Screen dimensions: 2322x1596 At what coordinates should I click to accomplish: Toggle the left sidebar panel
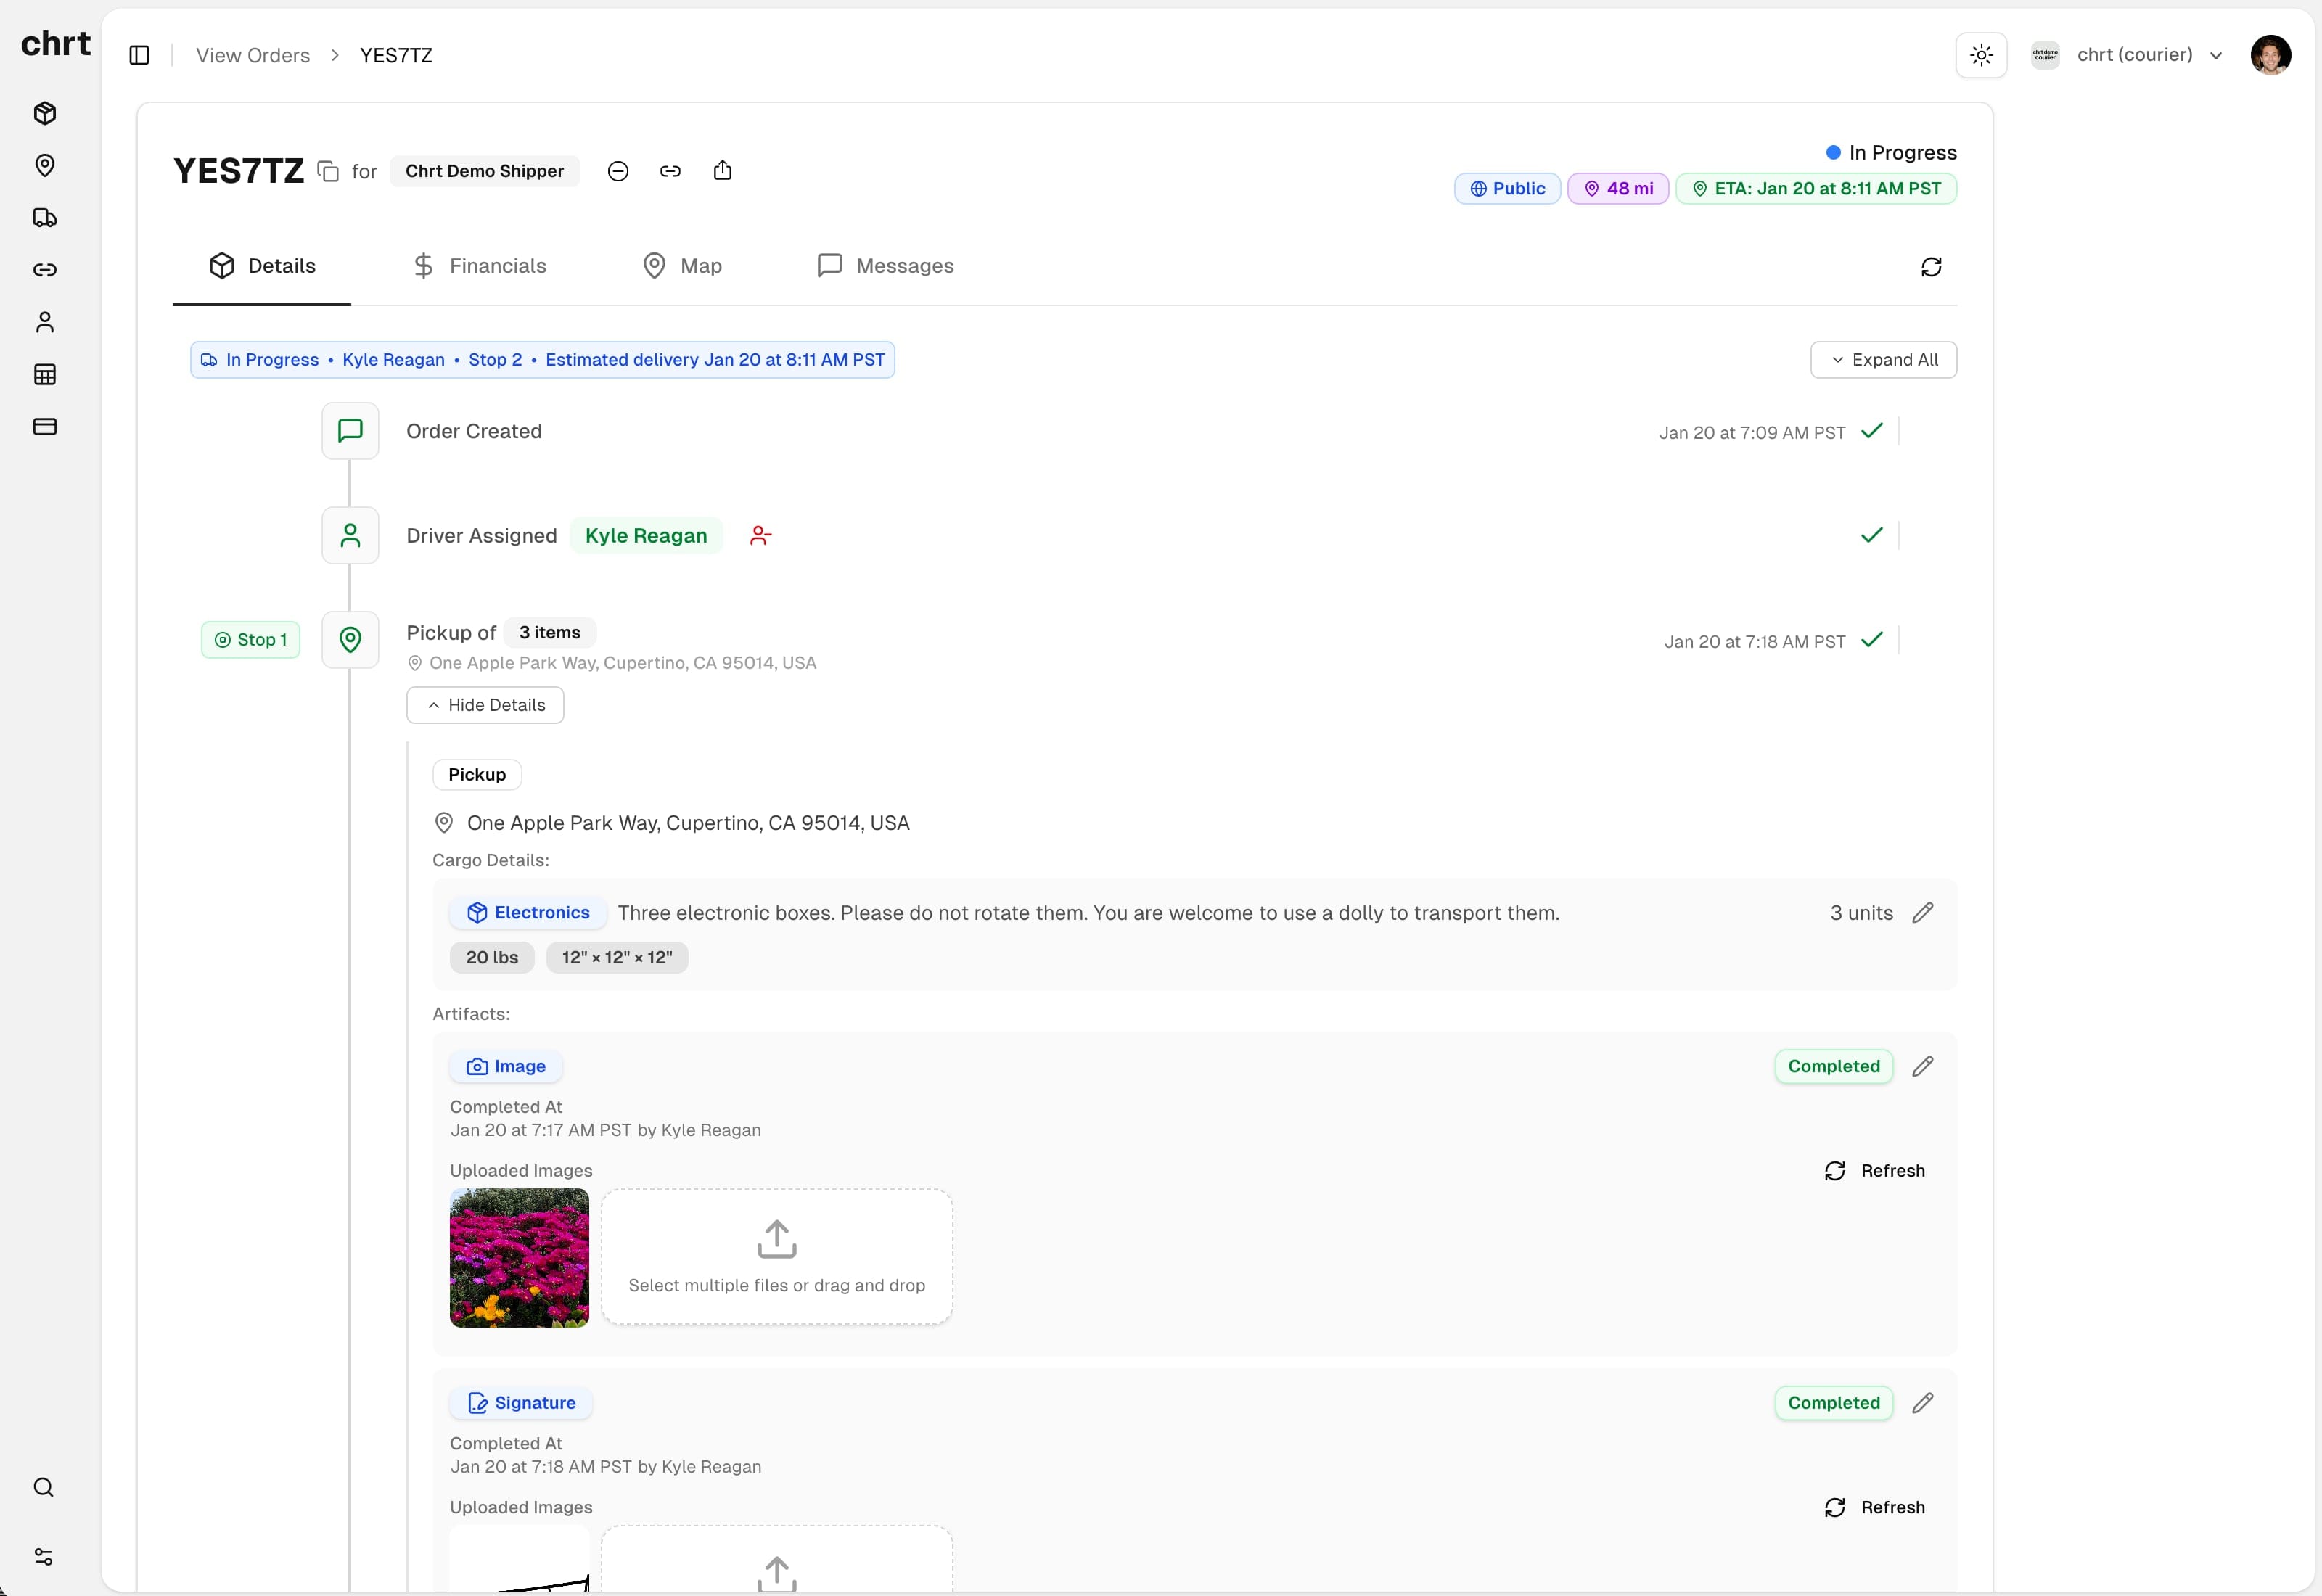pos(138,55)
